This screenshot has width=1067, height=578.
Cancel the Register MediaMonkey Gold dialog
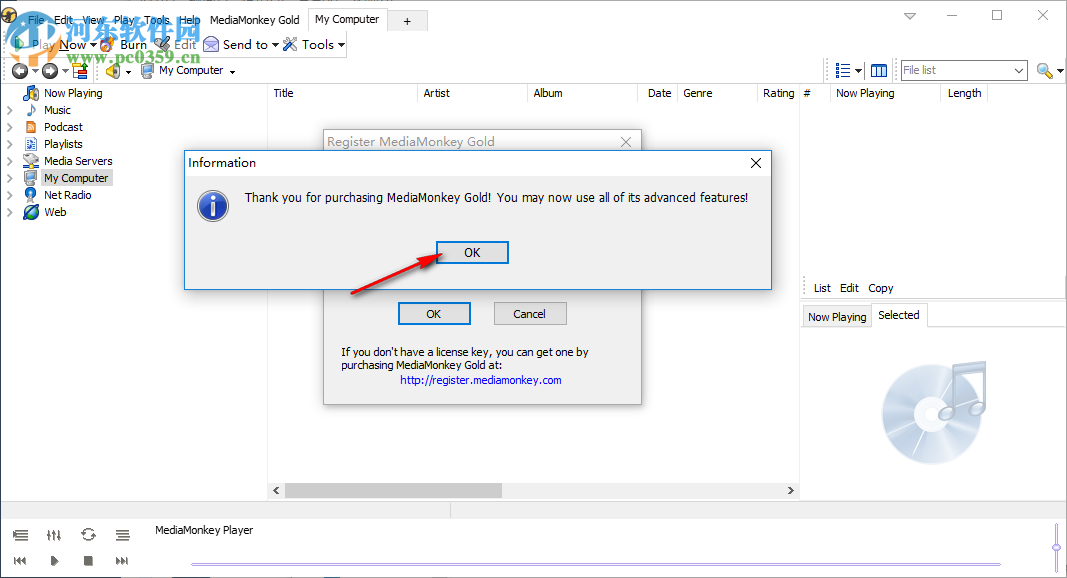[x=529, y=314]
